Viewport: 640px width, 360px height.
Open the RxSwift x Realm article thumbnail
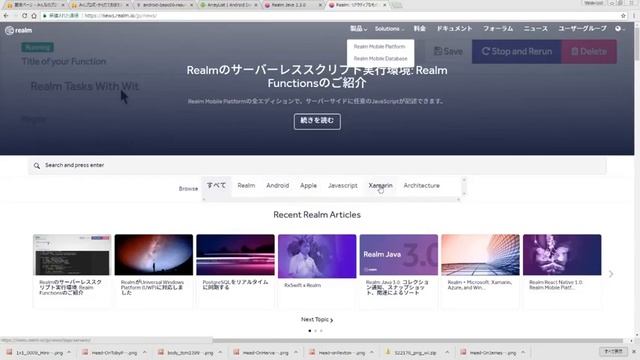point(317,256)
